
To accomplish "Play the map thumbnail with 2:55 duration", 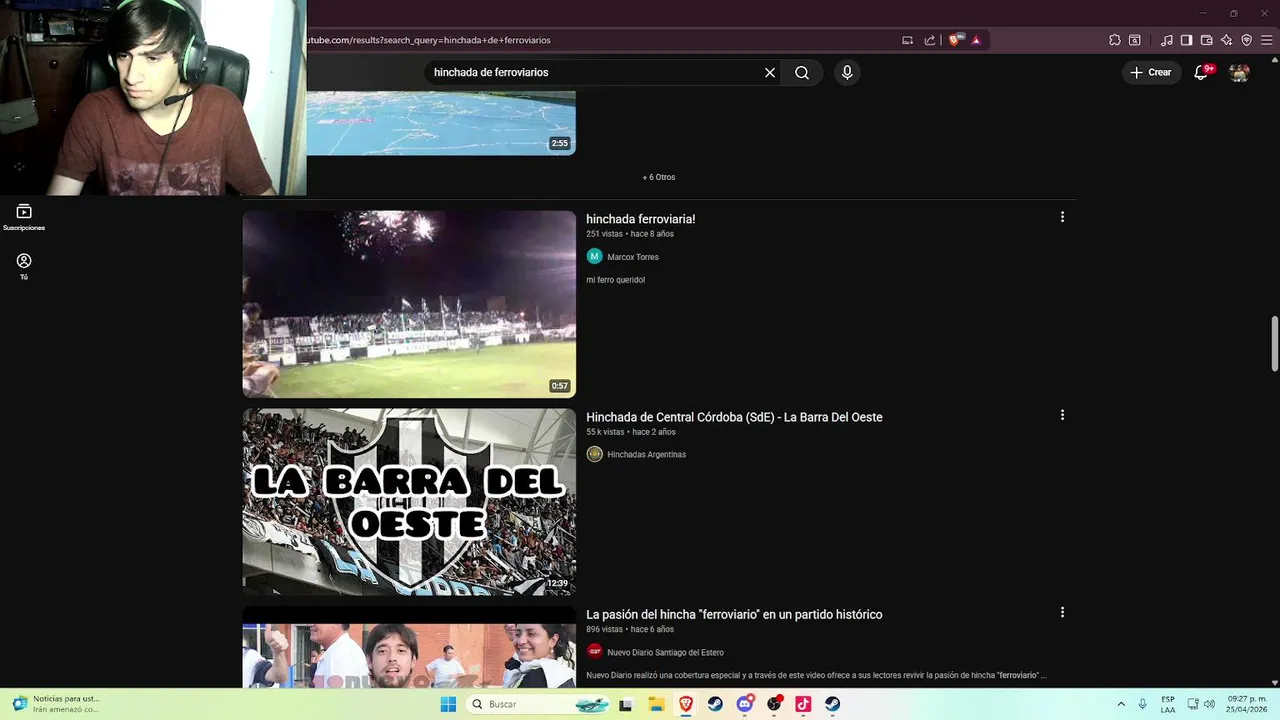I will click(441, 123).
